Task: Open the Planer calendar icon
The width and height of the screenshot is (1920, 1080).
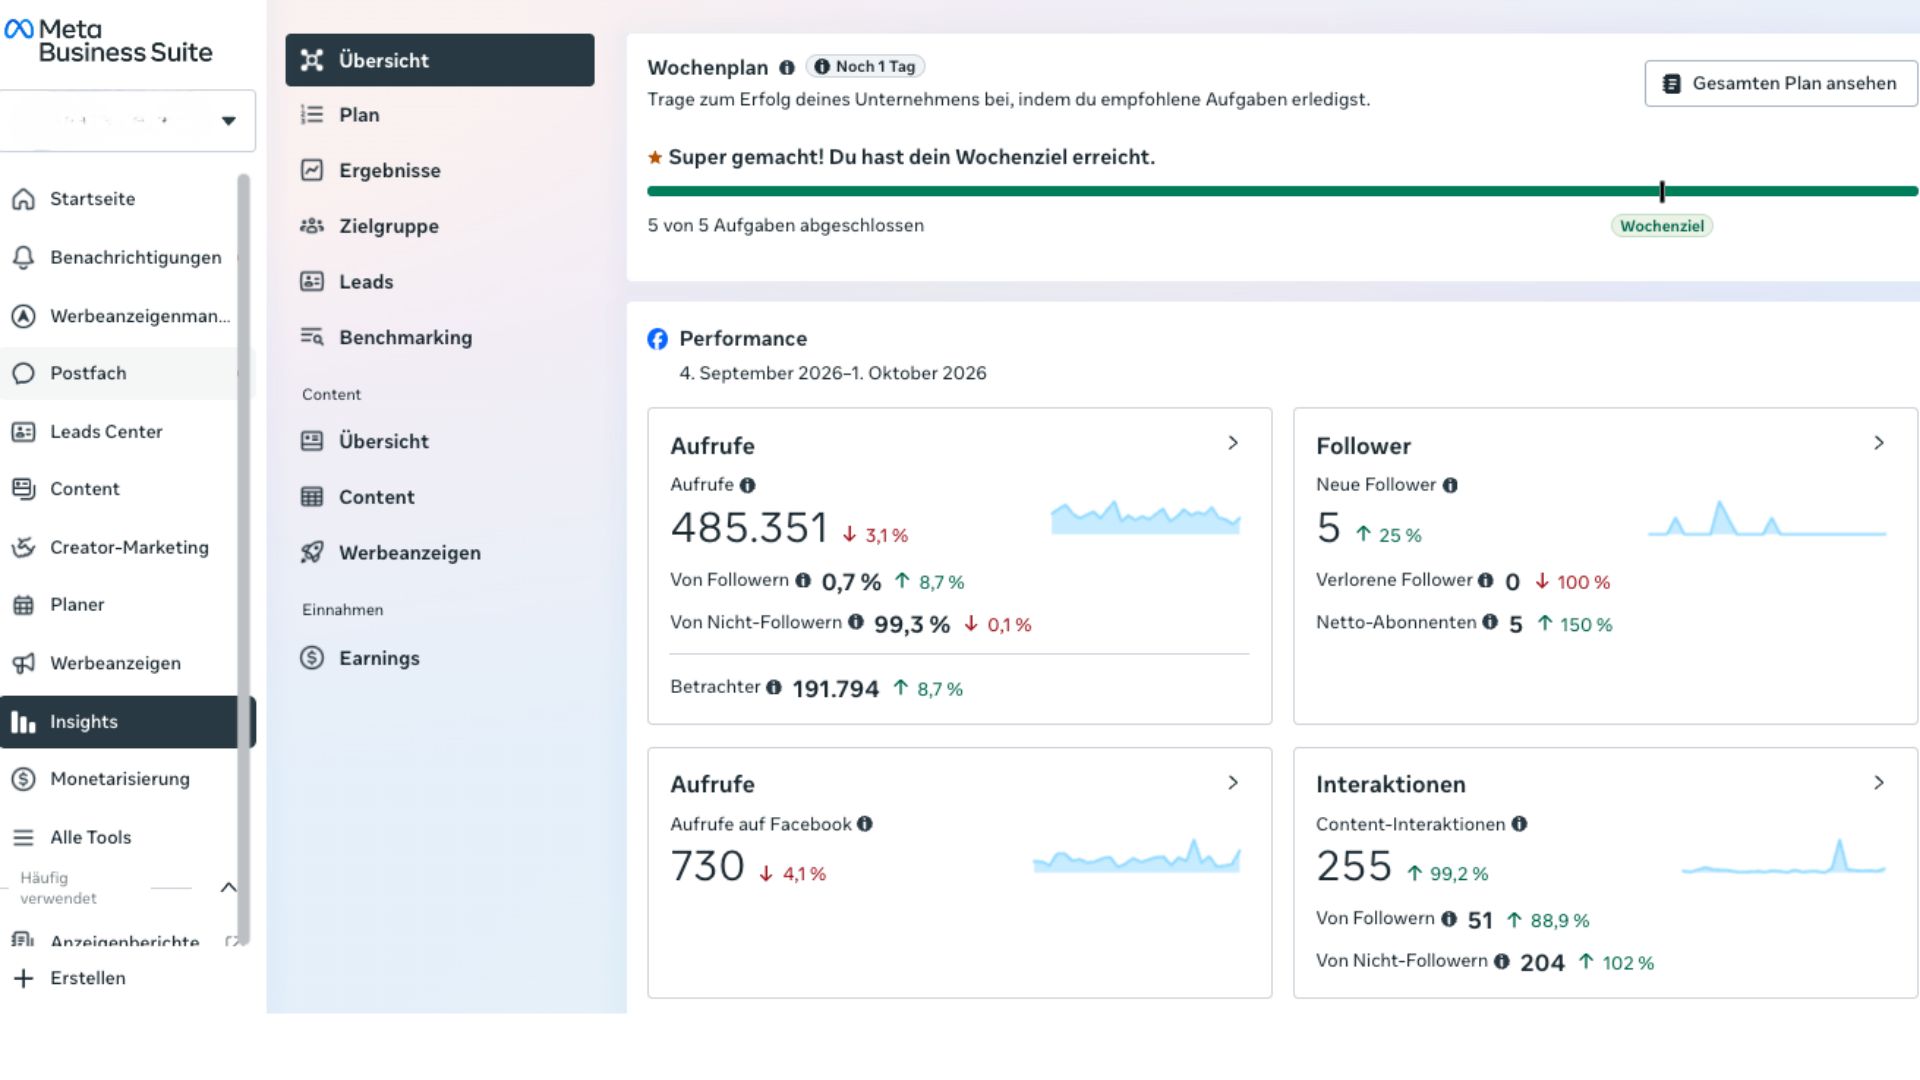Action: pos(23,605)
